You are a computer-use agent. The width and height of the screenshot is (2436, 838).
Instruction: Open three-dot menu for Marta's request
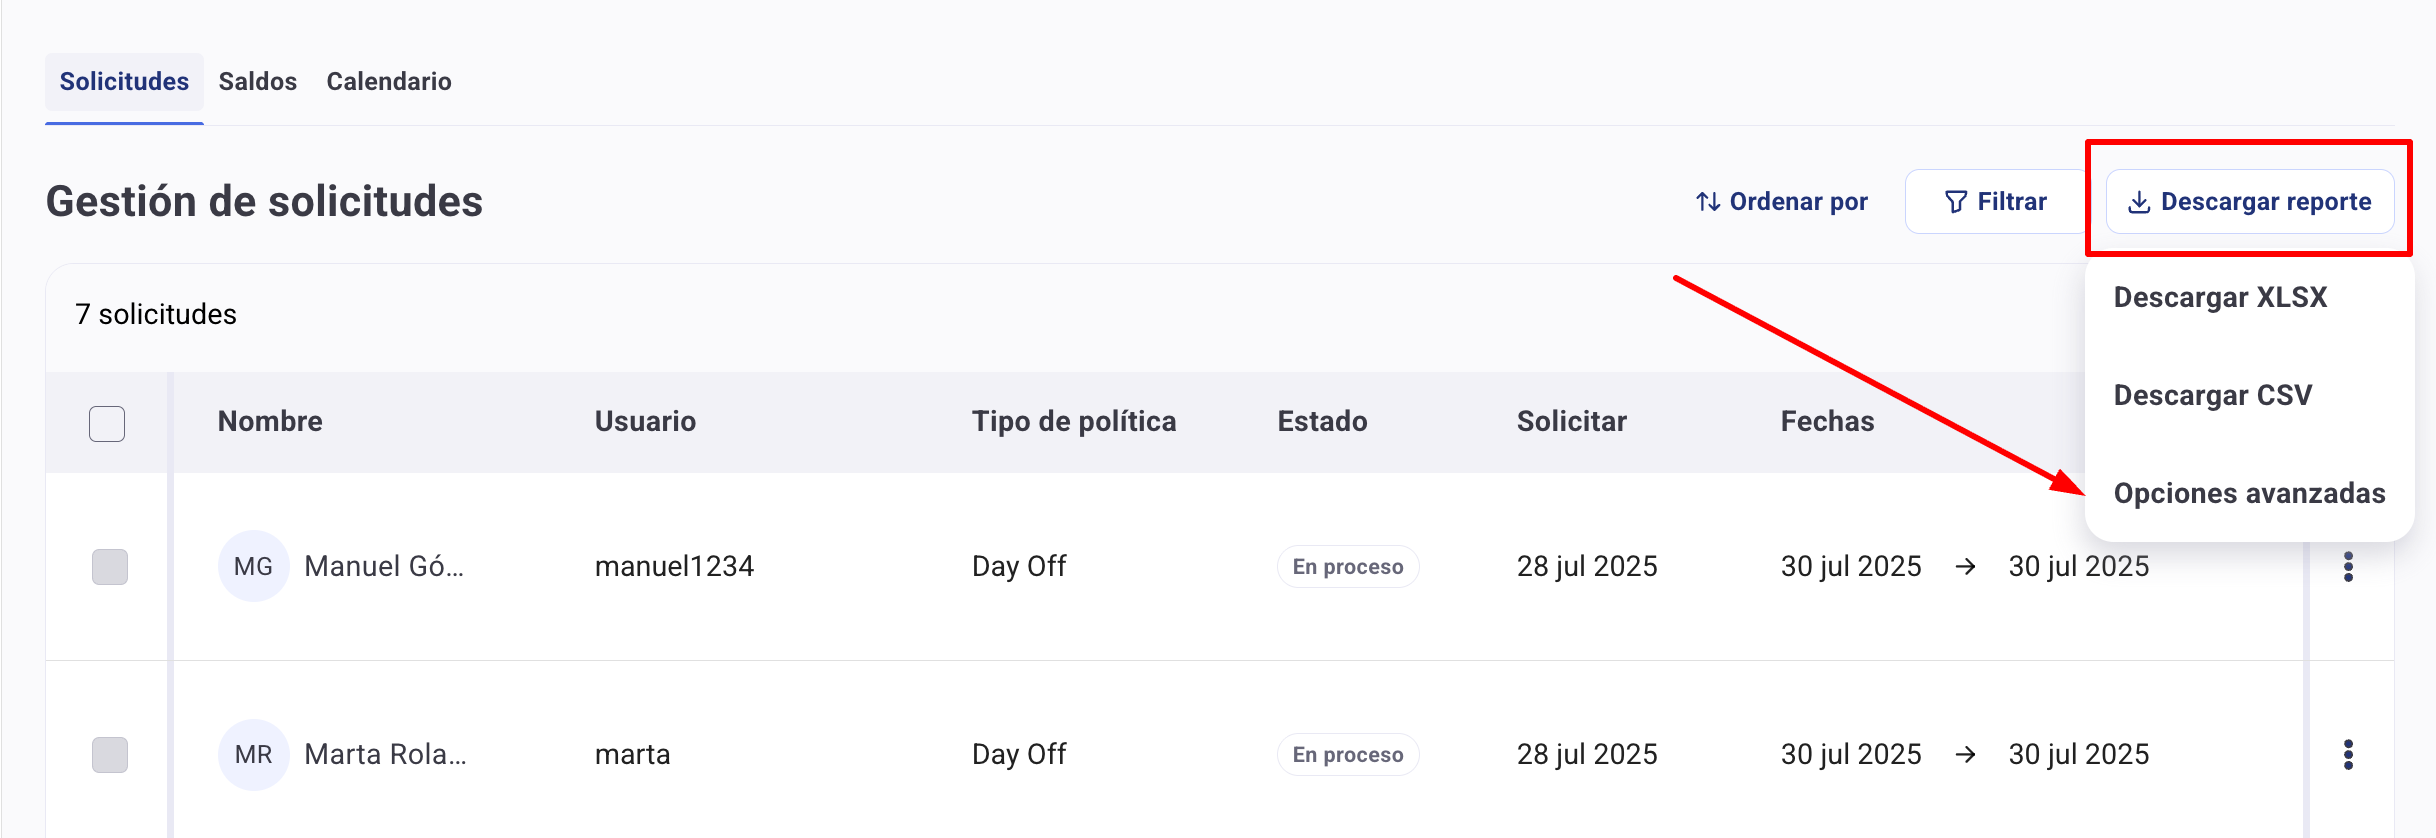click(x=2348, y=755)
